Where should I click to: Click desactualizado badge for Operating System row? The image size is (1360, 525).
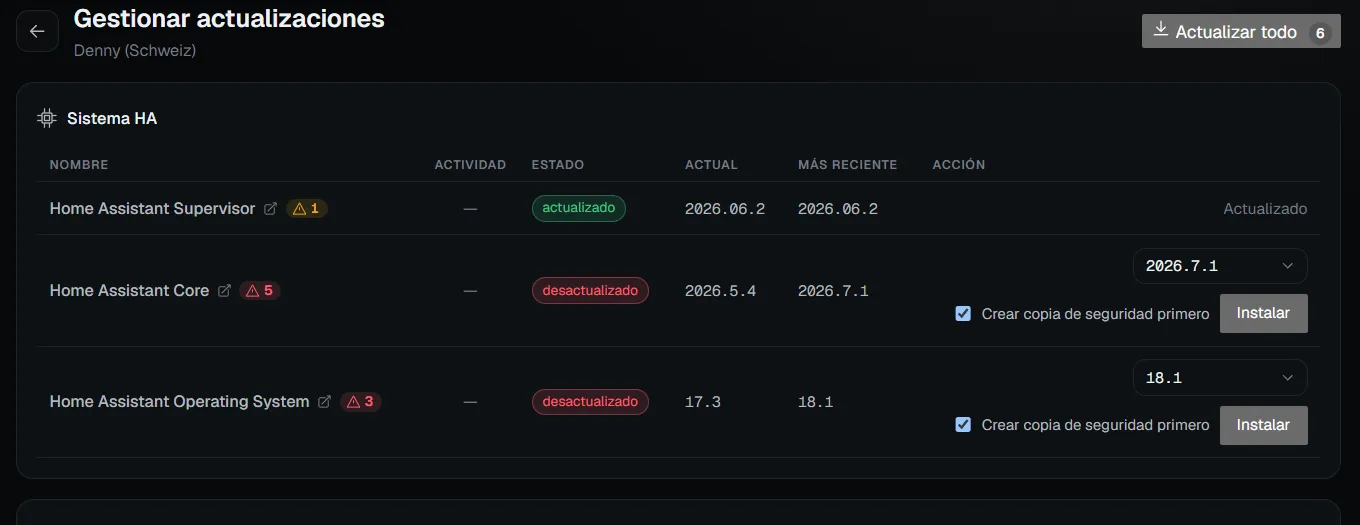tap(590, 402)
